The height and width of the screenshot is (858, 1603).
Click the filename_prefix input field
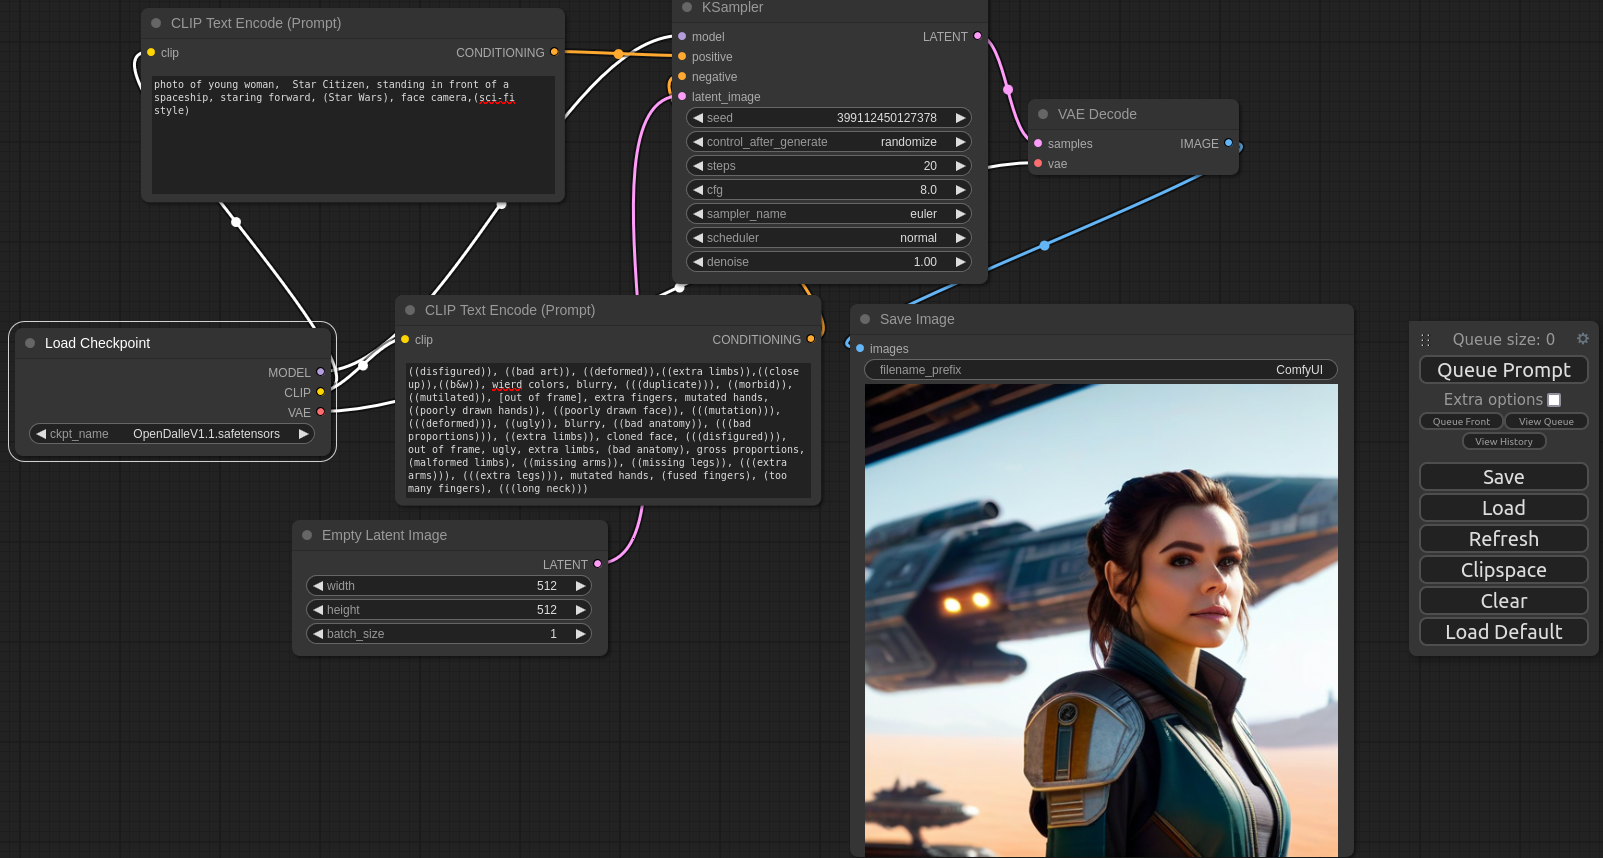(x=1100, y=370)
